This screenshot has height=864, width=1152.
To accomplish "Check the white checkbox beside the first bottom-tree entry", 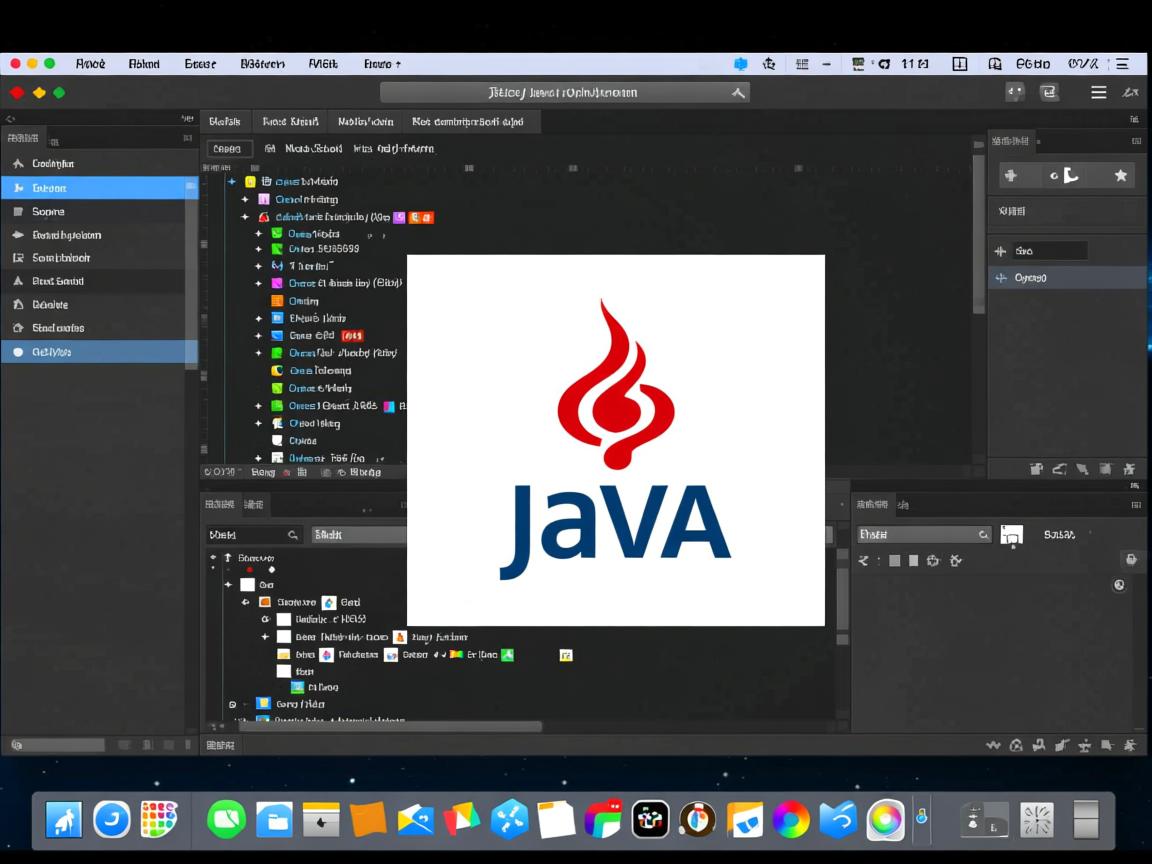I will pos(245,584).
